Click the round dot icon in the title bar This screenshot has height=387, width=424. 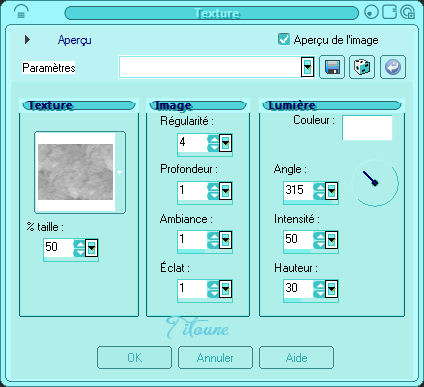pyautogui.click(x=372, y=12)
